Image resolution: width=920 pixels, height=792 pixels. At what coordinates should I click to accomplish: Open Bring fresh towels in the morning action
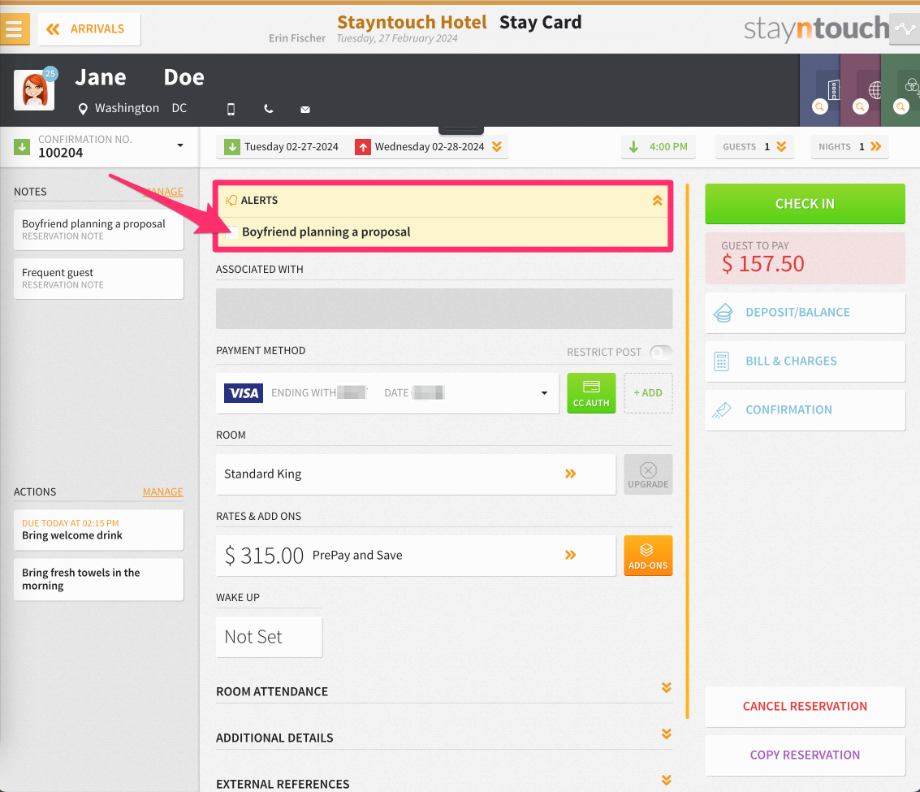coord(99,579)
